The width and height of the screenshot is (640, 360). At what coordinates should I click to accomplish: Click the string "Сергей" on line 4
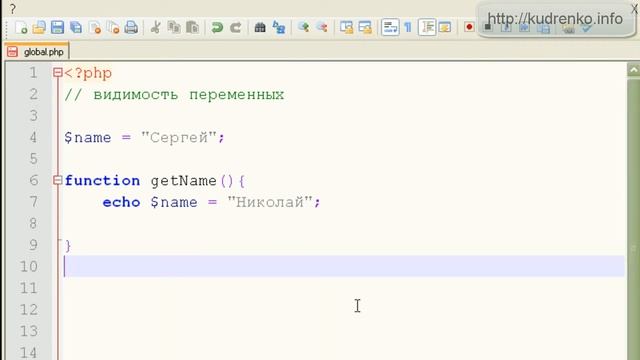(x=179, y=138)
